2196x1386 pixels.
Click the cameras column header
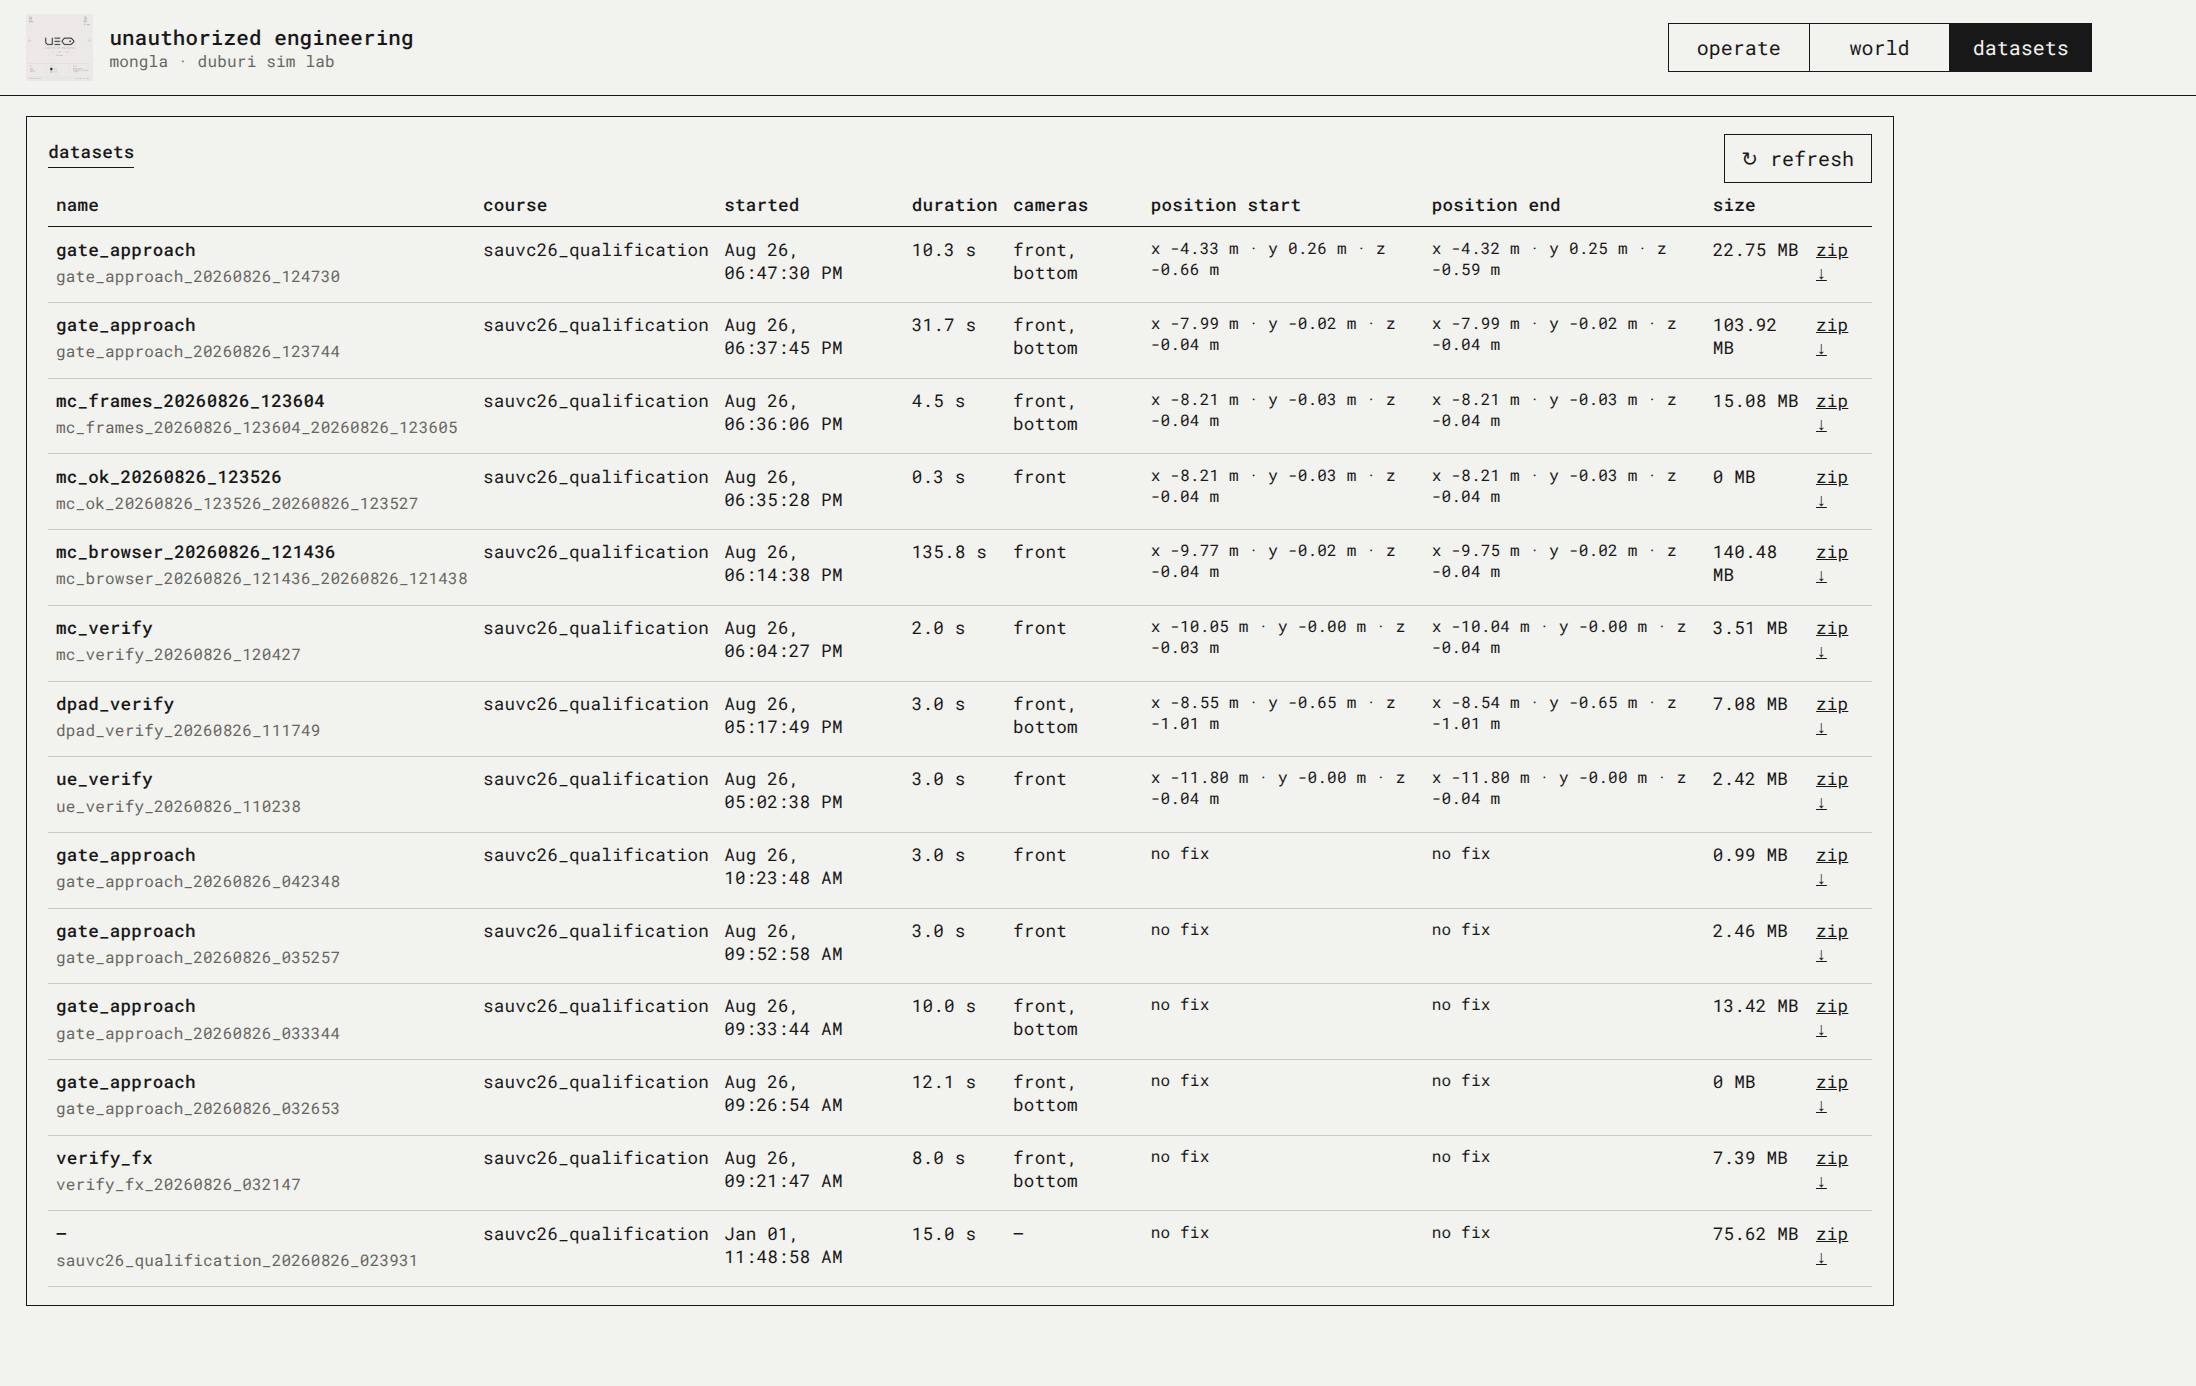pos(1050,205)
